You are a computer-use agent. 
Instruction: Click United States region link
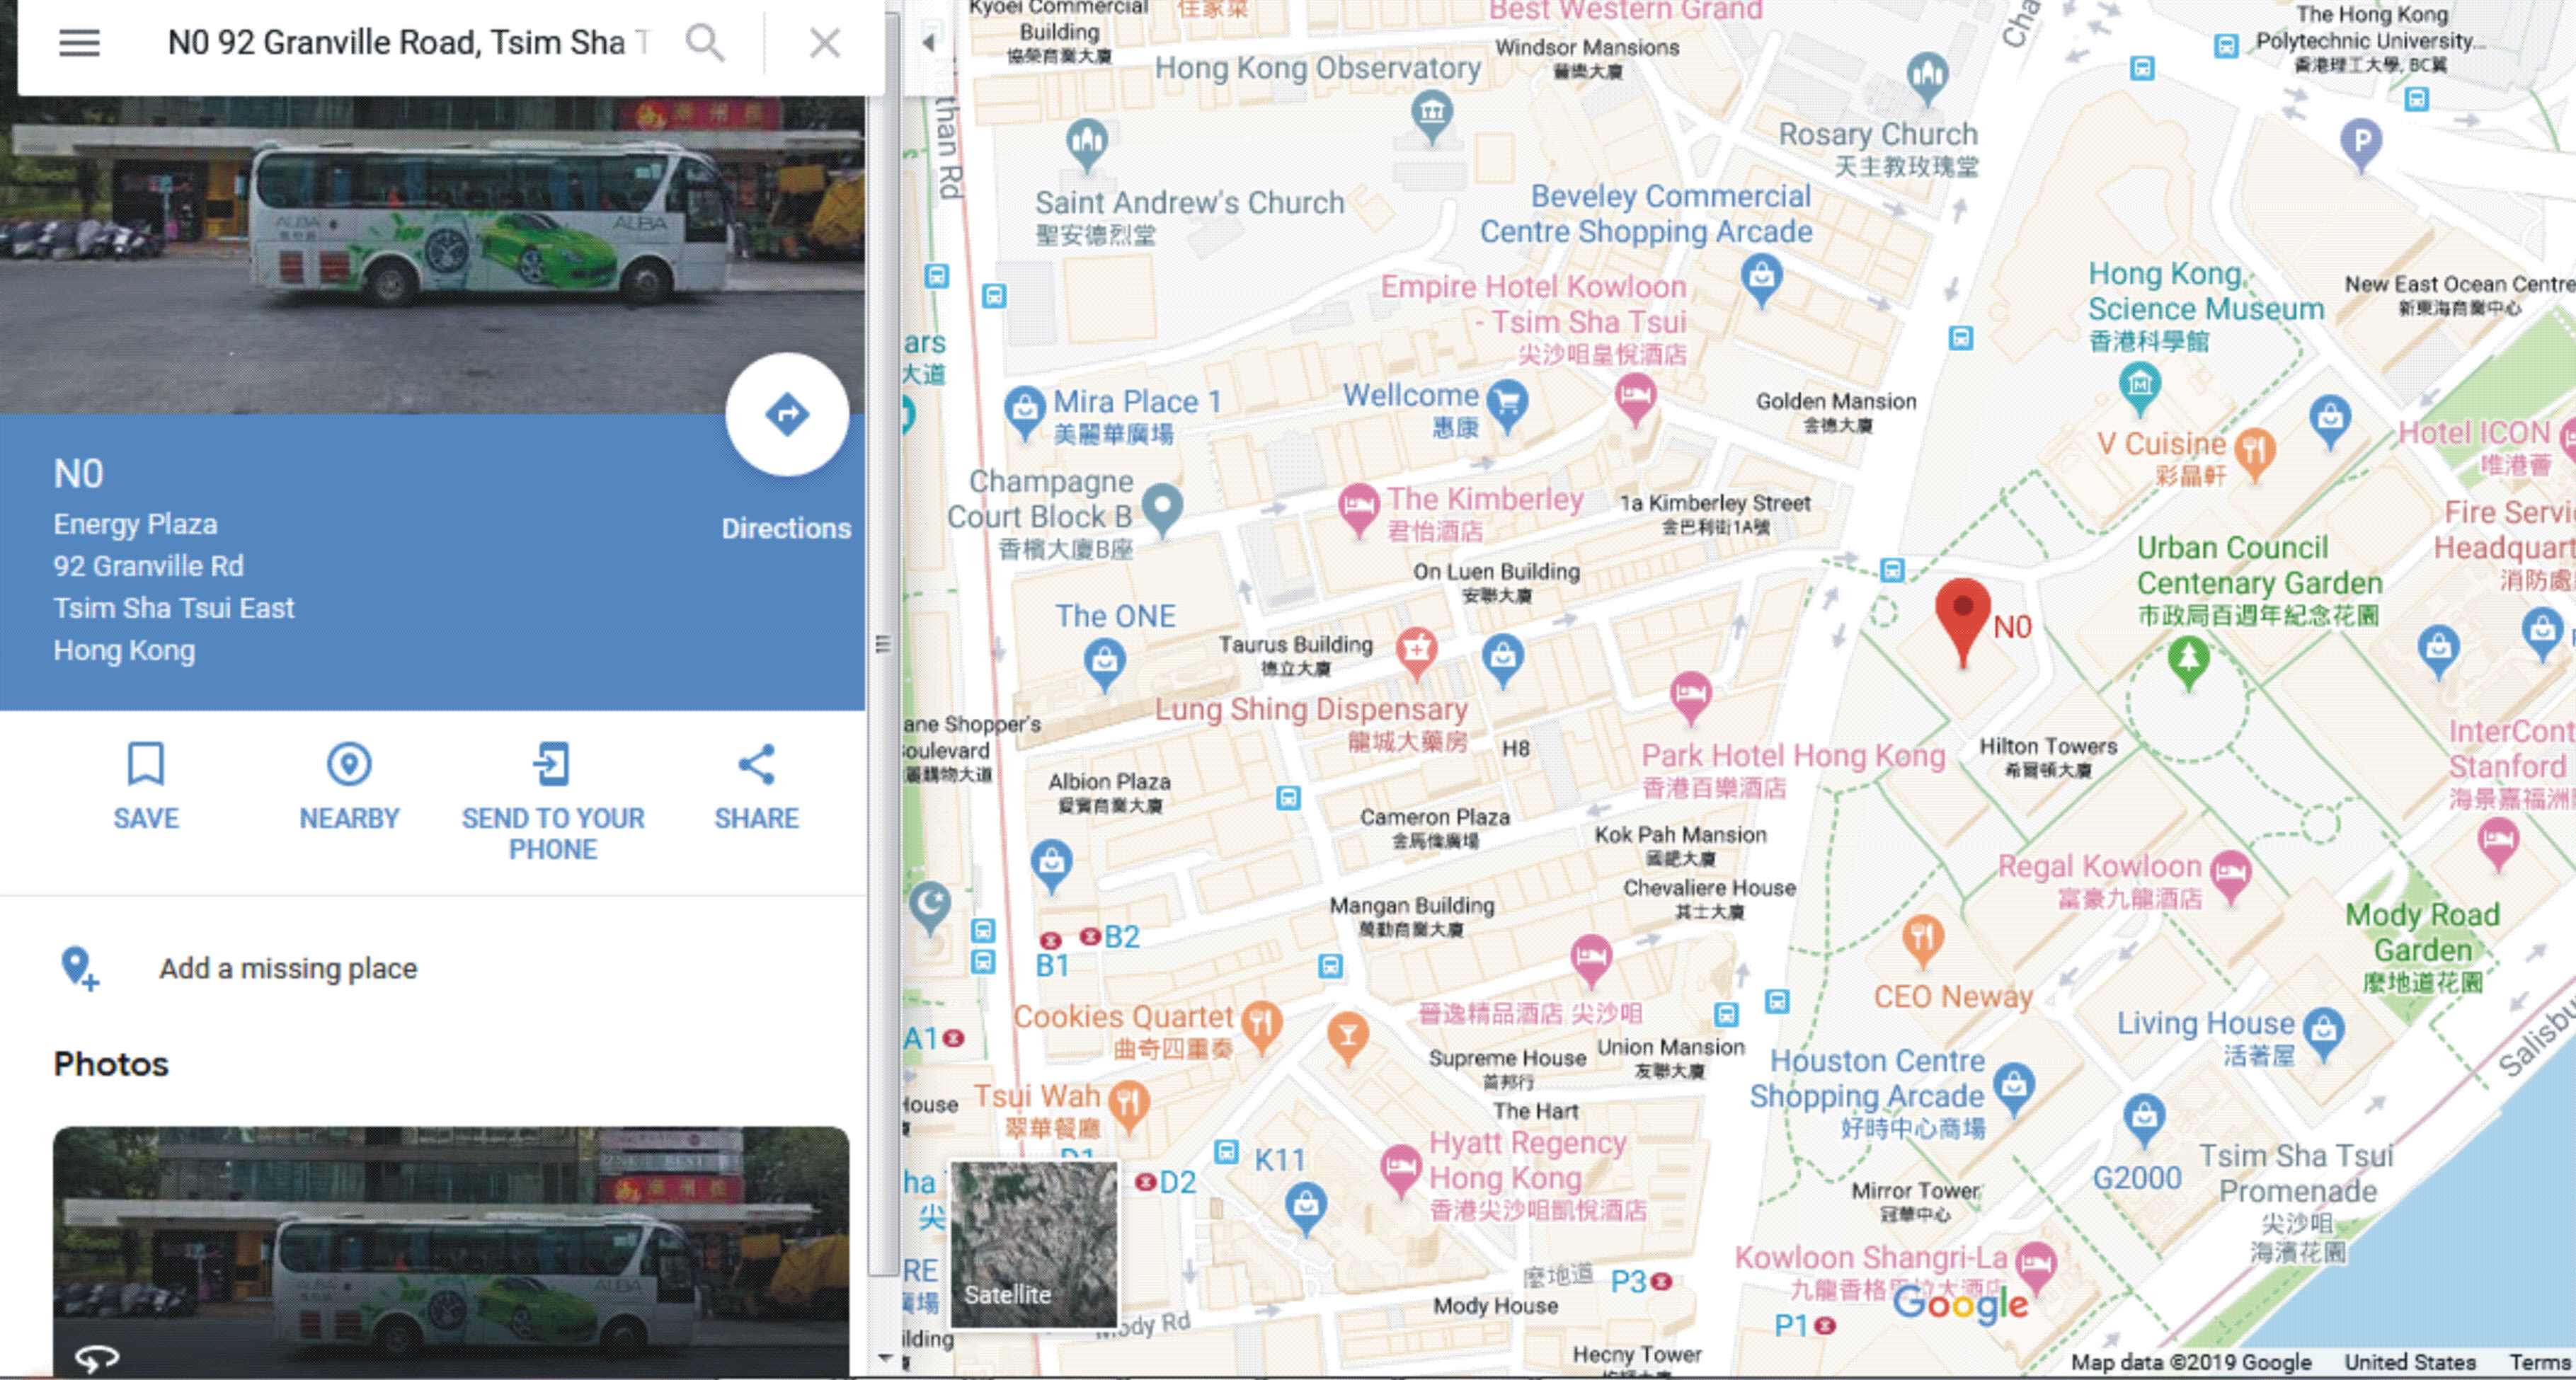(2410, 1362)
